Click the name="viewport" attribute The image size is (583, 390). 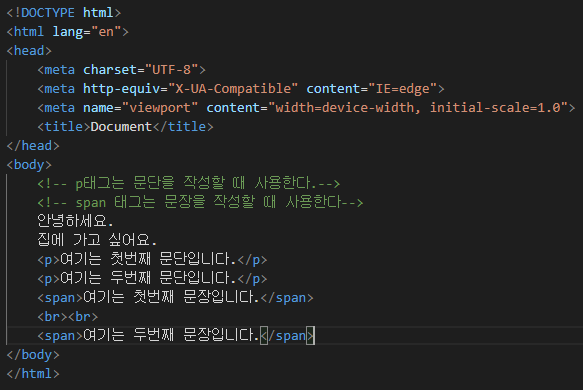click(x=141, y=108)
